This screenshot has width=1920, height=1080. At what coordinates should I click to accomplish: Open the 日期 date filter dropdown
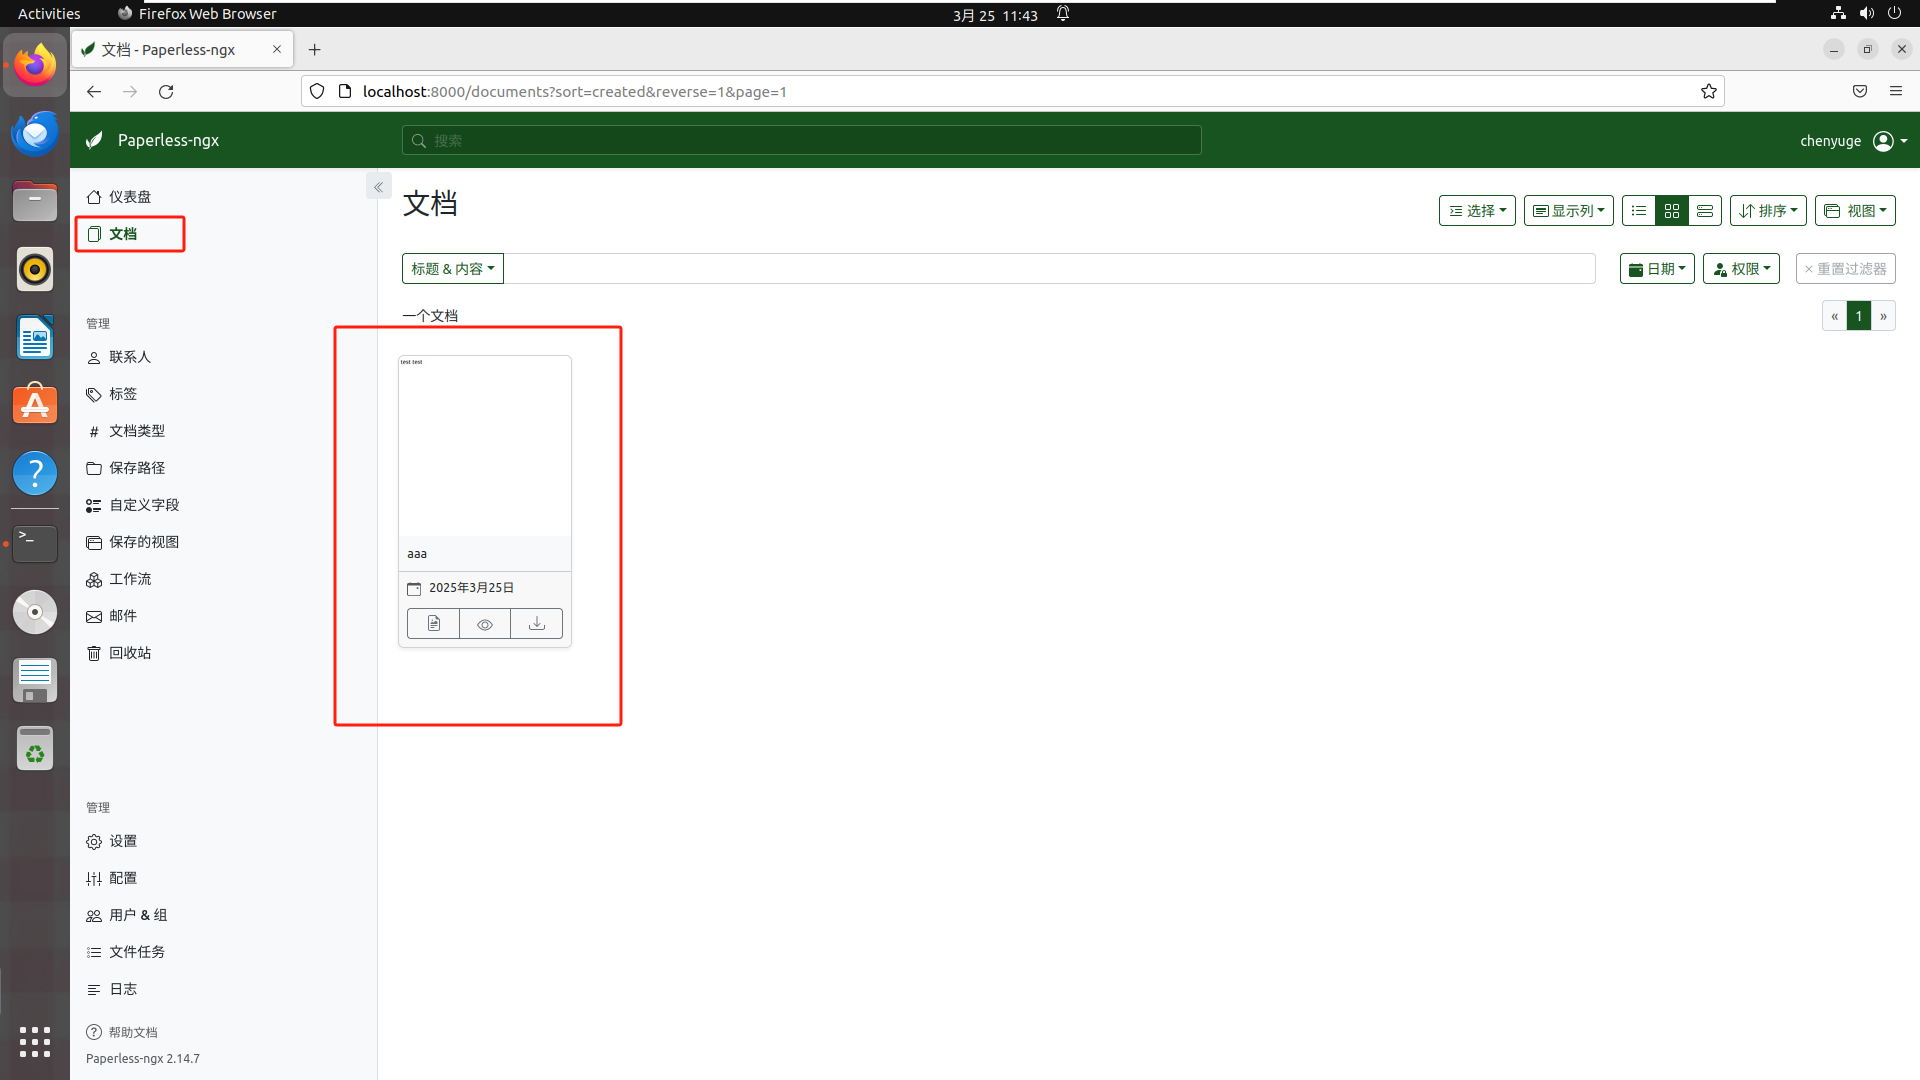pos(1657,268)
